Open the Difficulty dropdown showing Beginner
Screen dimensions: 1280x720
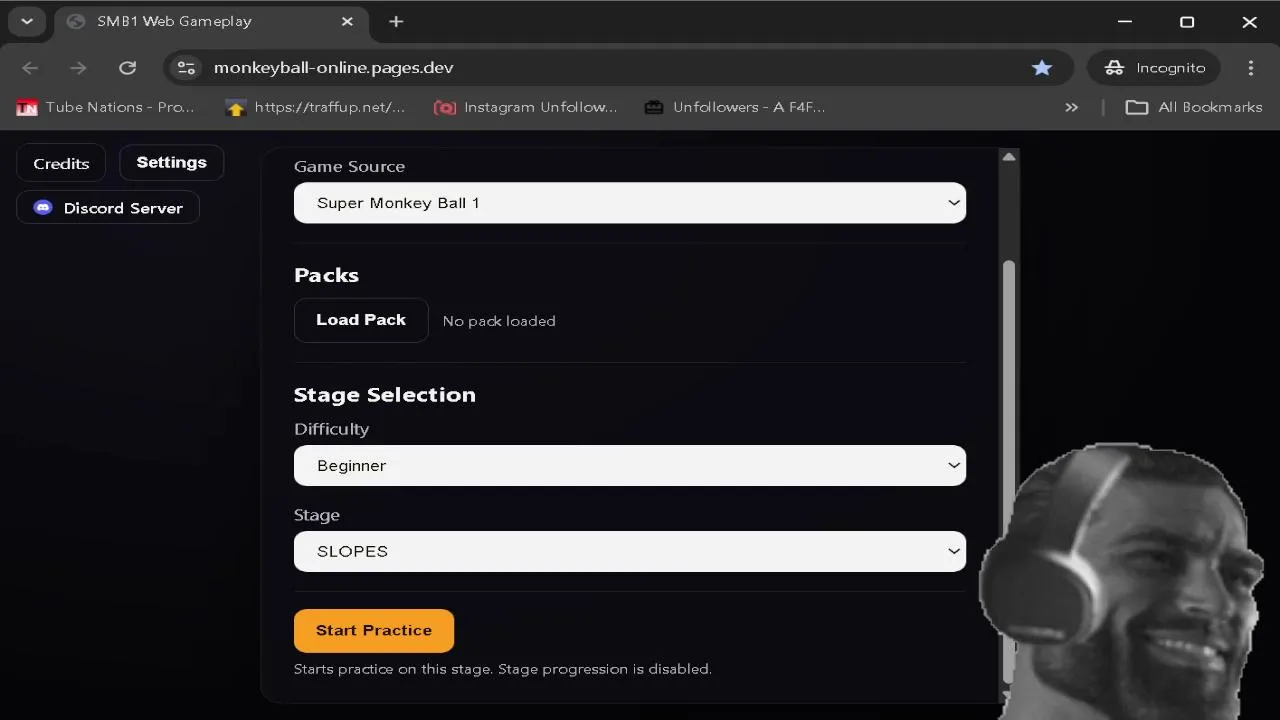630,466
